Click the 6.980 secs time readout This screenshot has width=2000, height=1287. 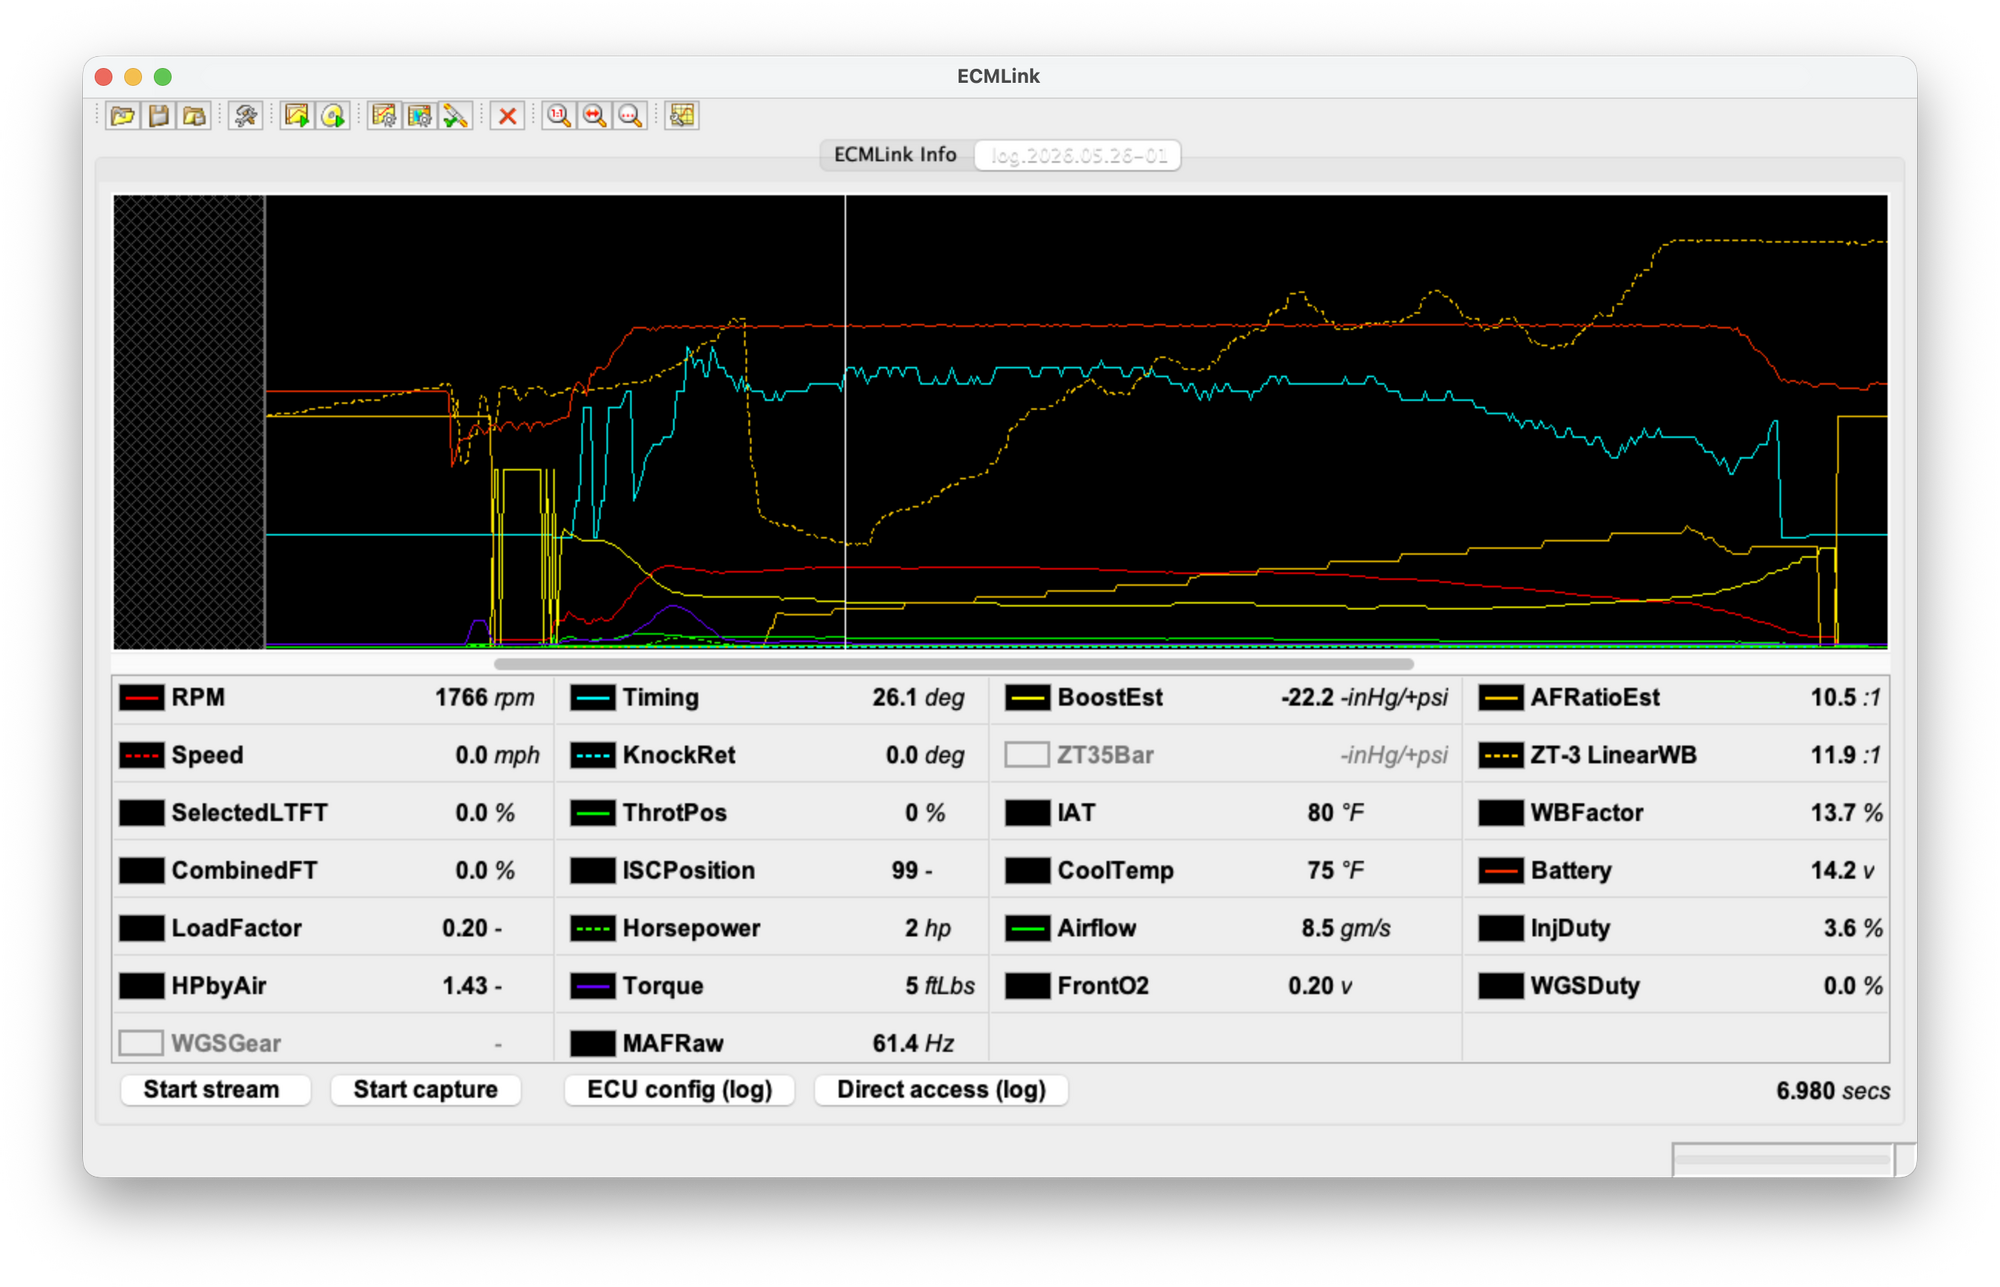1832,1091
